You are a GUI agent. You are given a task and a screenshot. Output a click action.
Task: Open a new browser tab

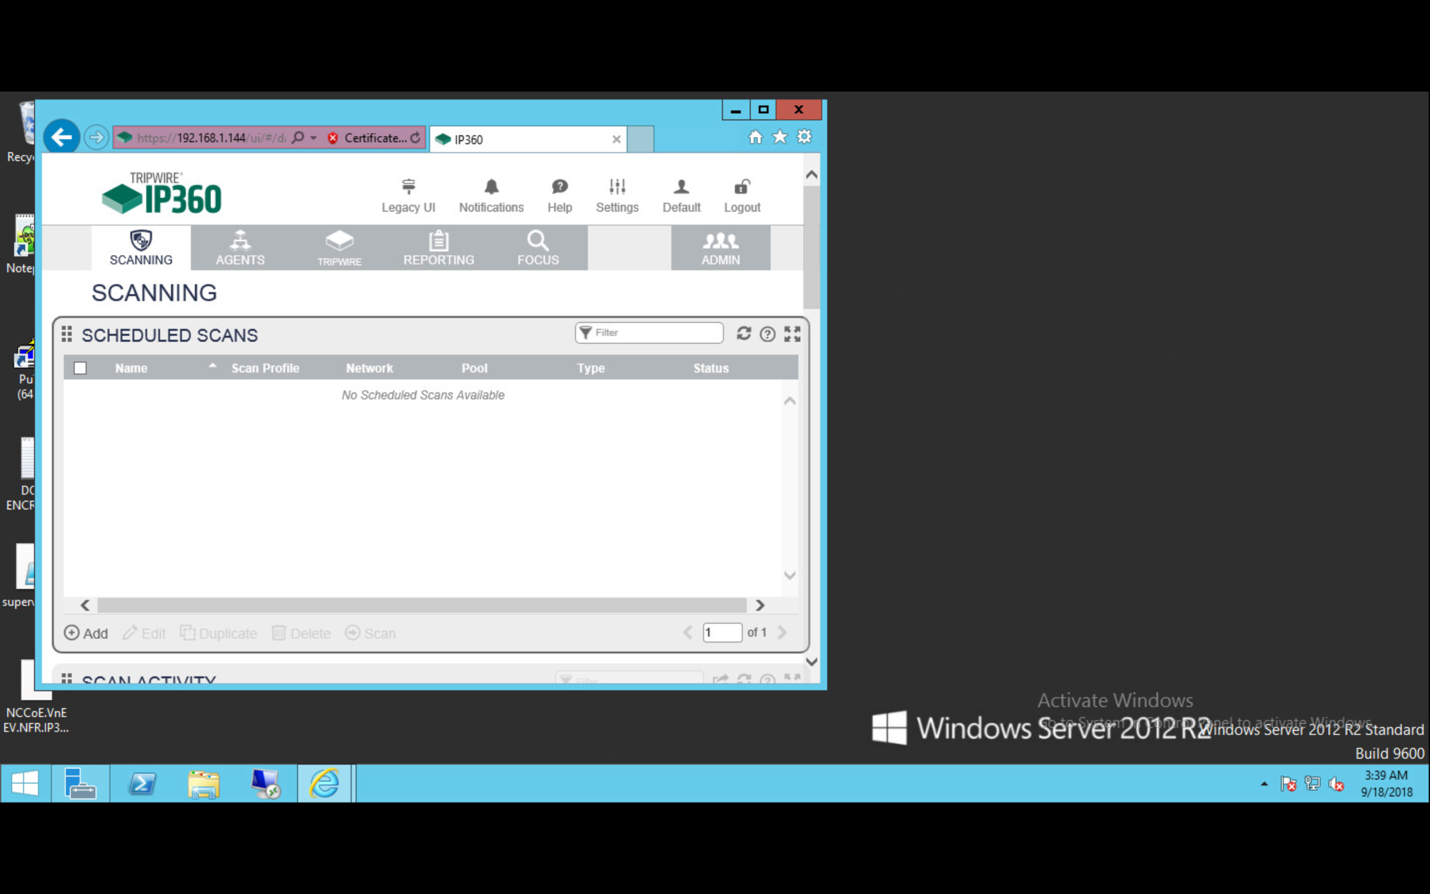(x=641, y=139)
